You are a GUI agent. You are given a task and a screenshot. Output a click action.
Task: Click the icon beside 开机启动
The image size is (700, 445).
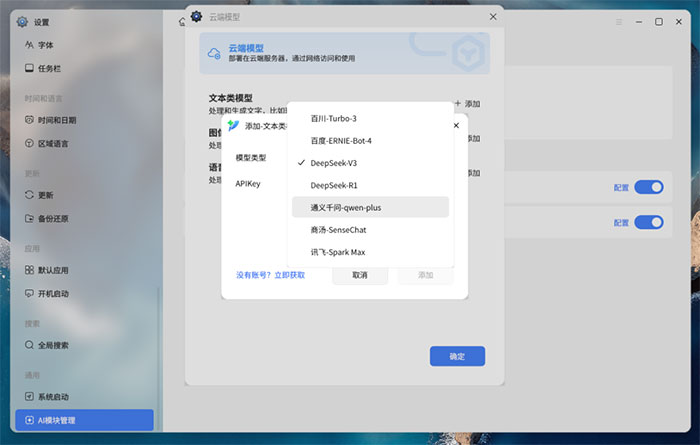29,293
